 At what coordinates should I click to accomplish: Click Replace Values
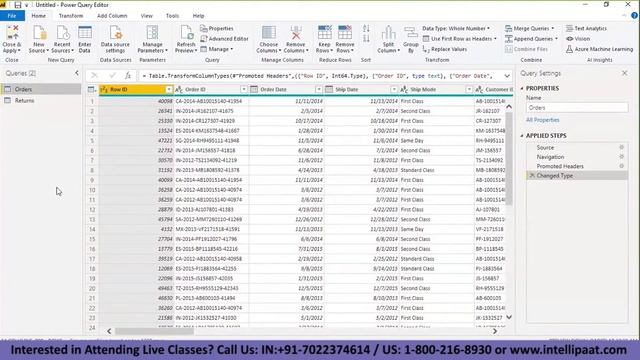pyautogui.click(x=445, y=49)
